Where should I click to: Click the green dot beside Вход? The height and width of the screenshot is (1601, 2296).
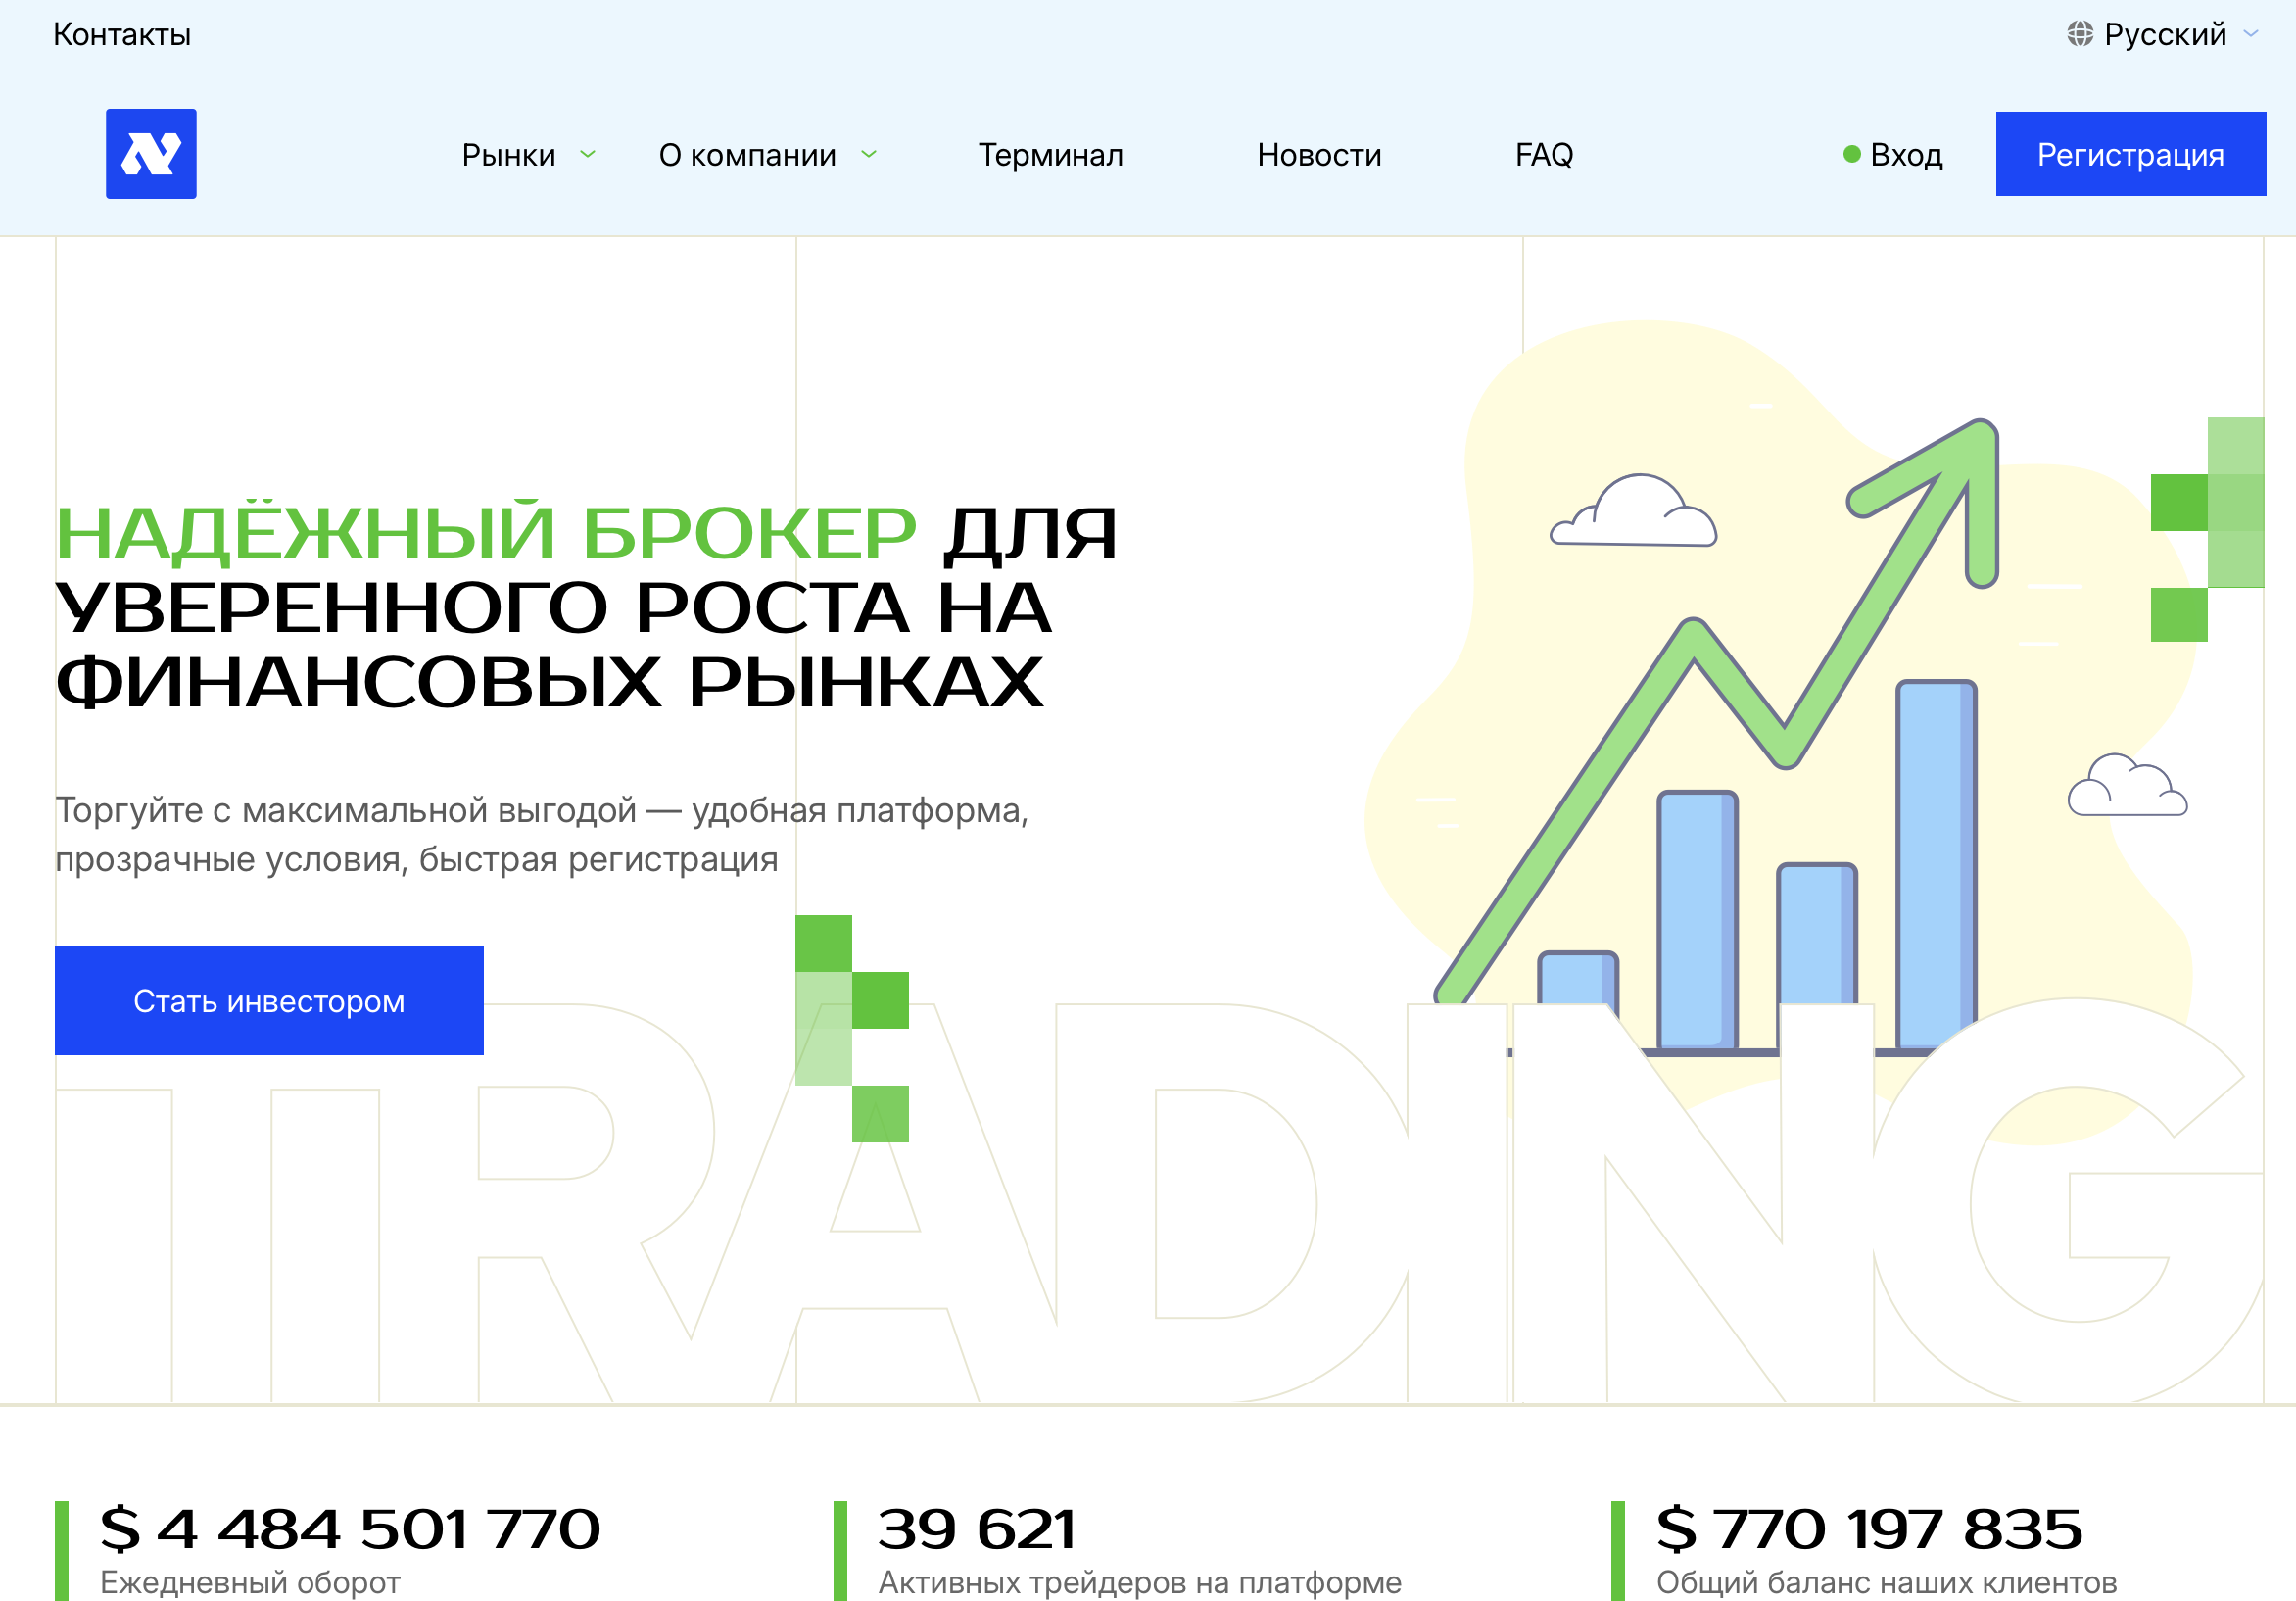pos(1851,154)
